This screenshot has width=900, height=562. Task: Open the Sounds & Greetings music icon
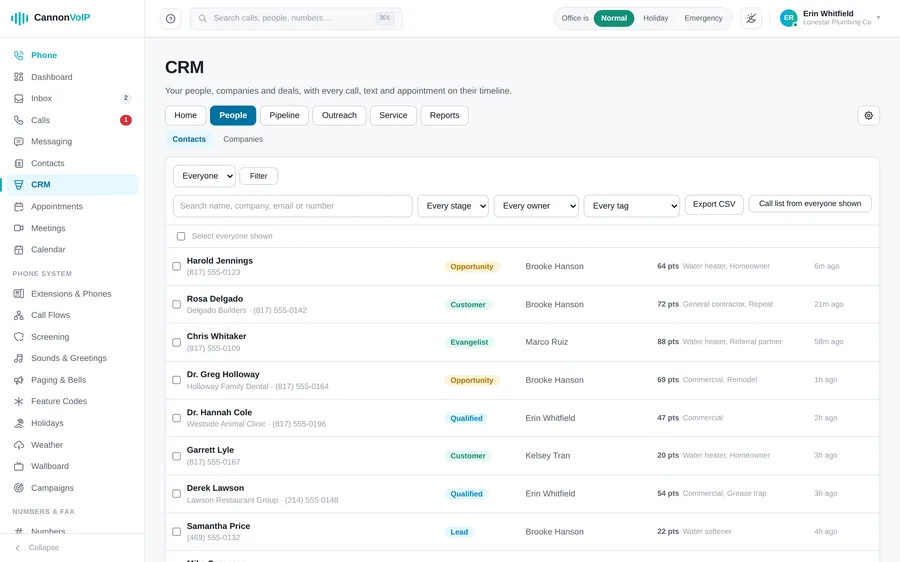[19, 358]
